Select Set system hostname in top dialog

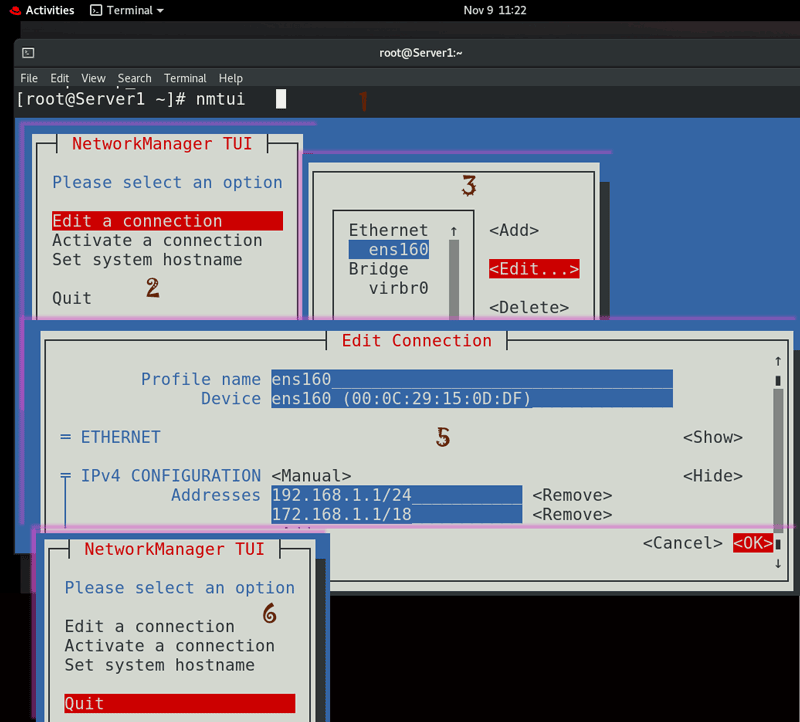147,260
